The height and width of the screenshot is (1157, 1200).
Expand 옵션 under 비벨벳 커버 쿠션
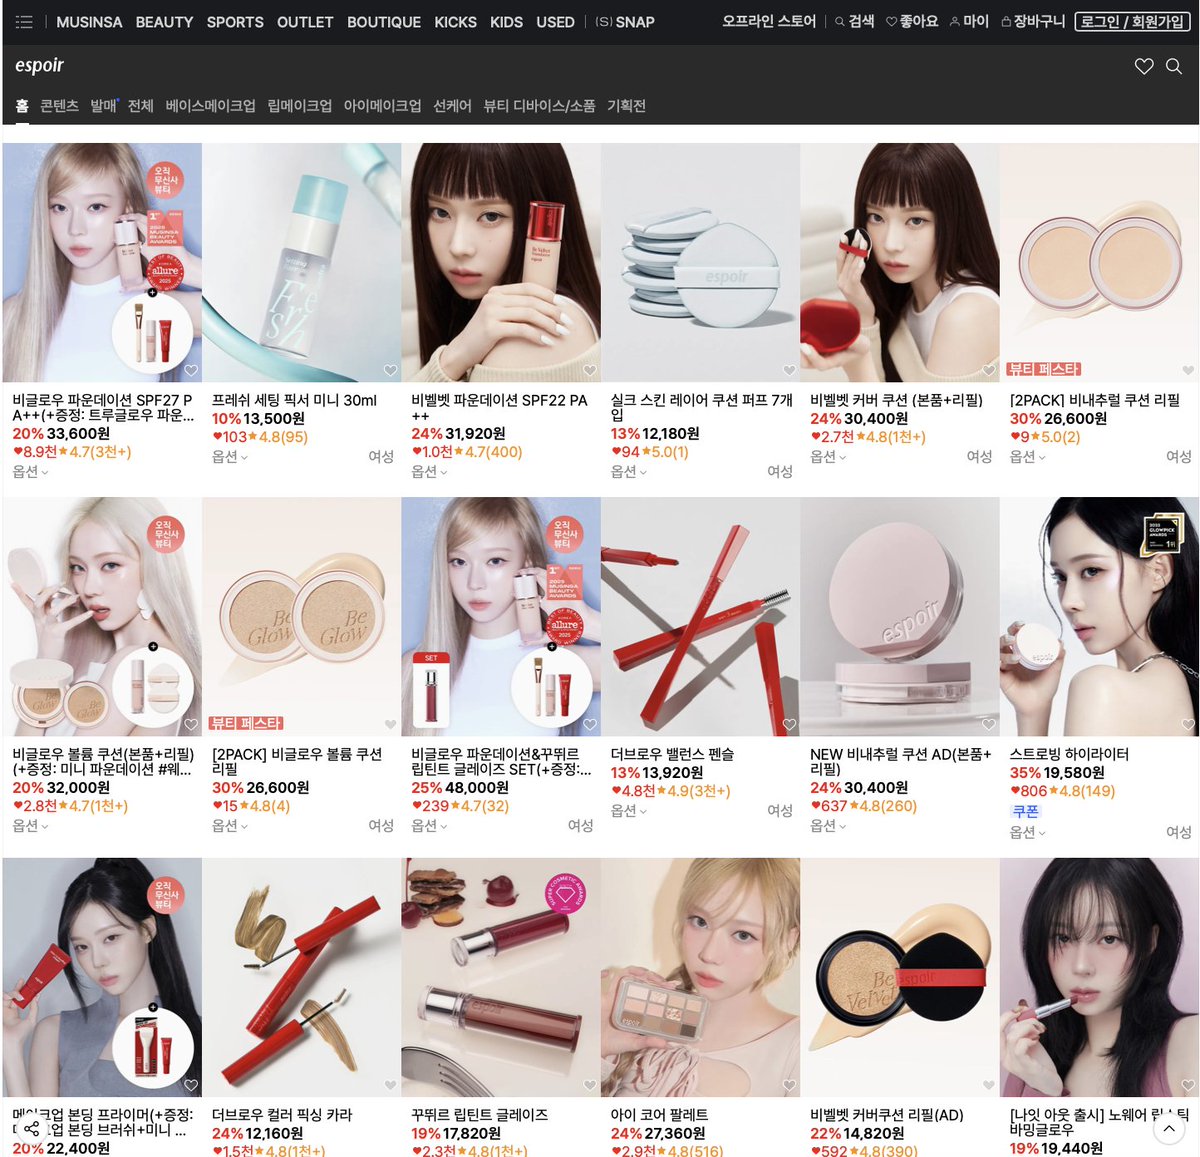pos(828,457)
